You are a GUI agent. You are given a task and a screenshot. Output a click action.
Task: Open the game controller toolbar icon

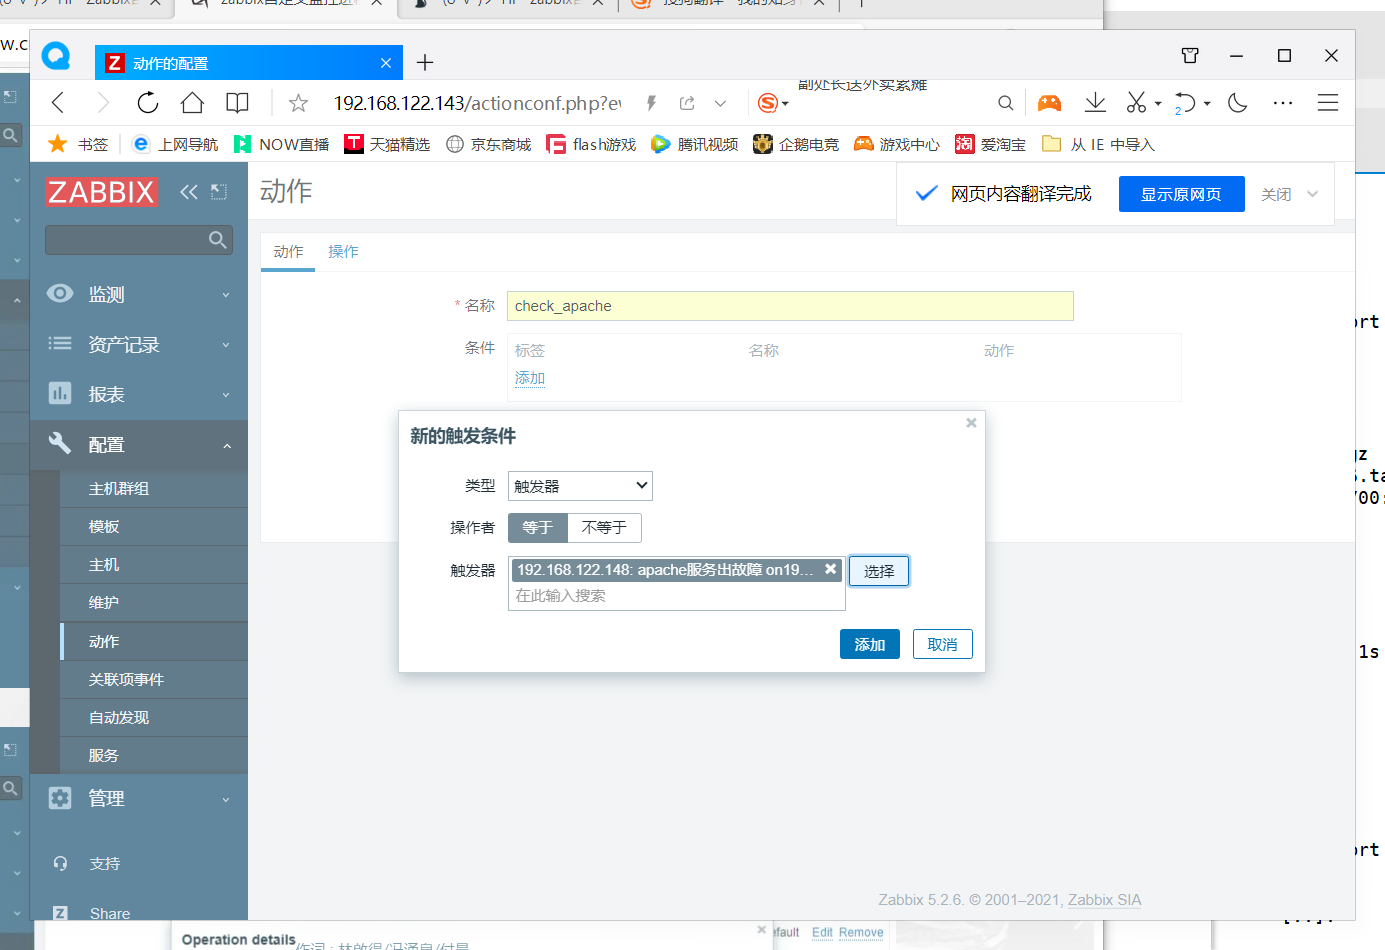(1049, 102)
